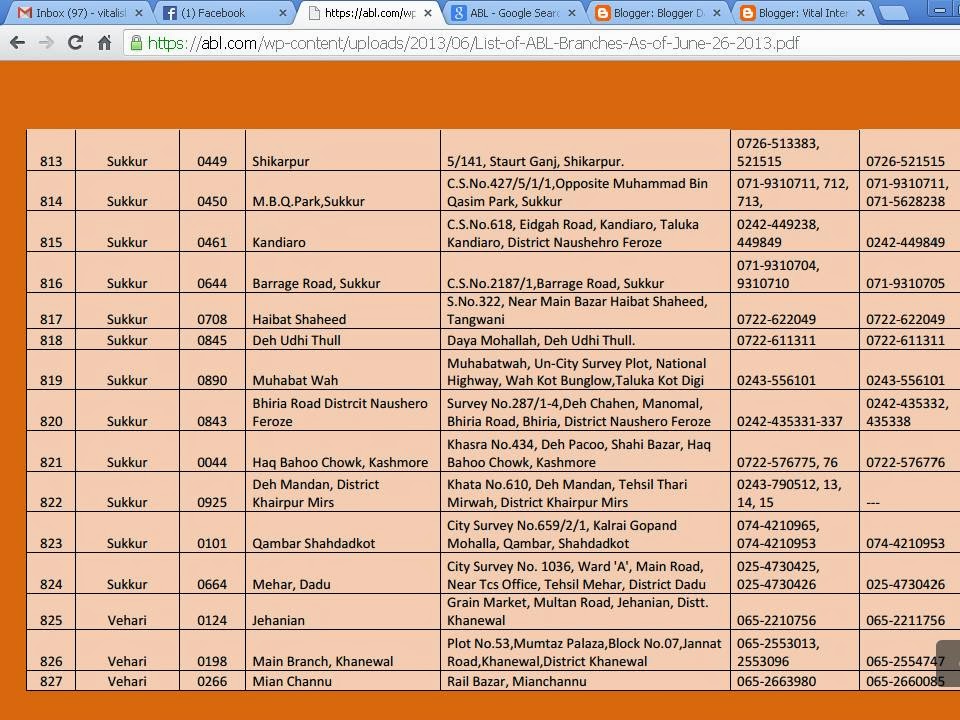This screenshot has height=720, width=960.
Task: Click Jehanian branch name
Action: [279, 621]
